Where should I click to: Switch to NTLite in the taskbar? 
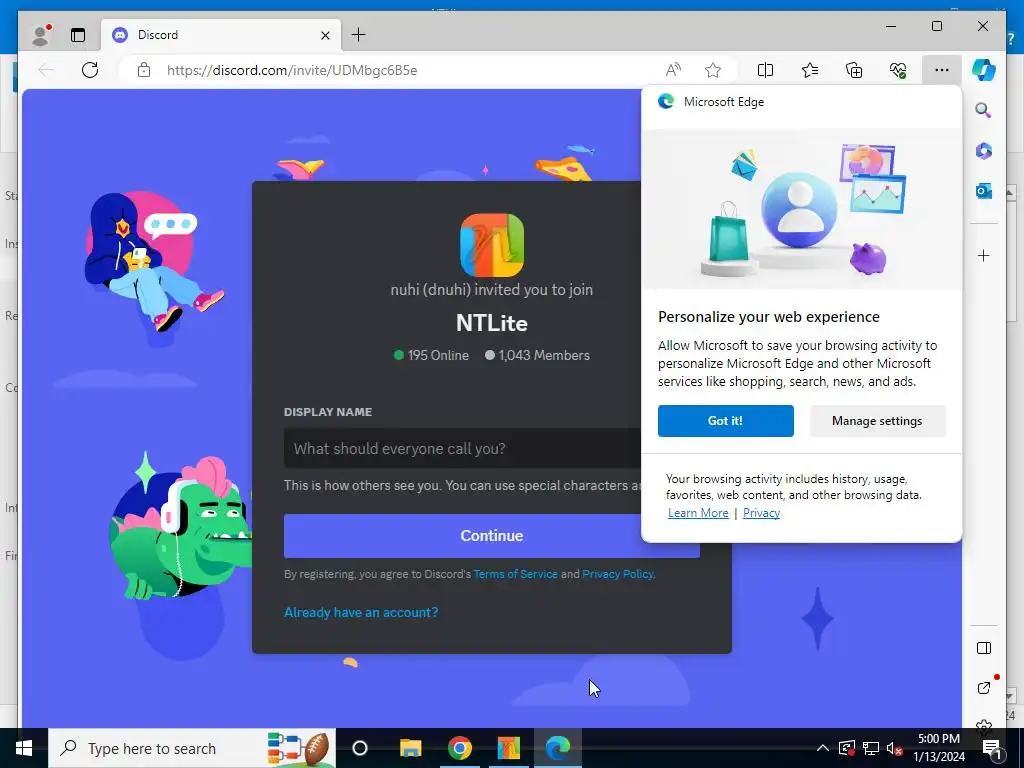click(x=509, y=748)
